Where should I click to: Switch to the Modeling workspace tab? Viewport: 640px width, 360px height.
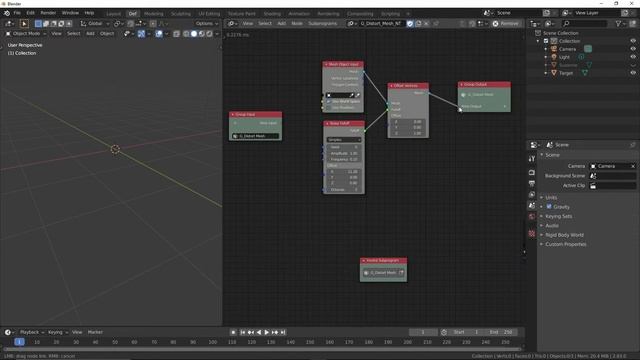pyautogui.click(x=153, y=13)
